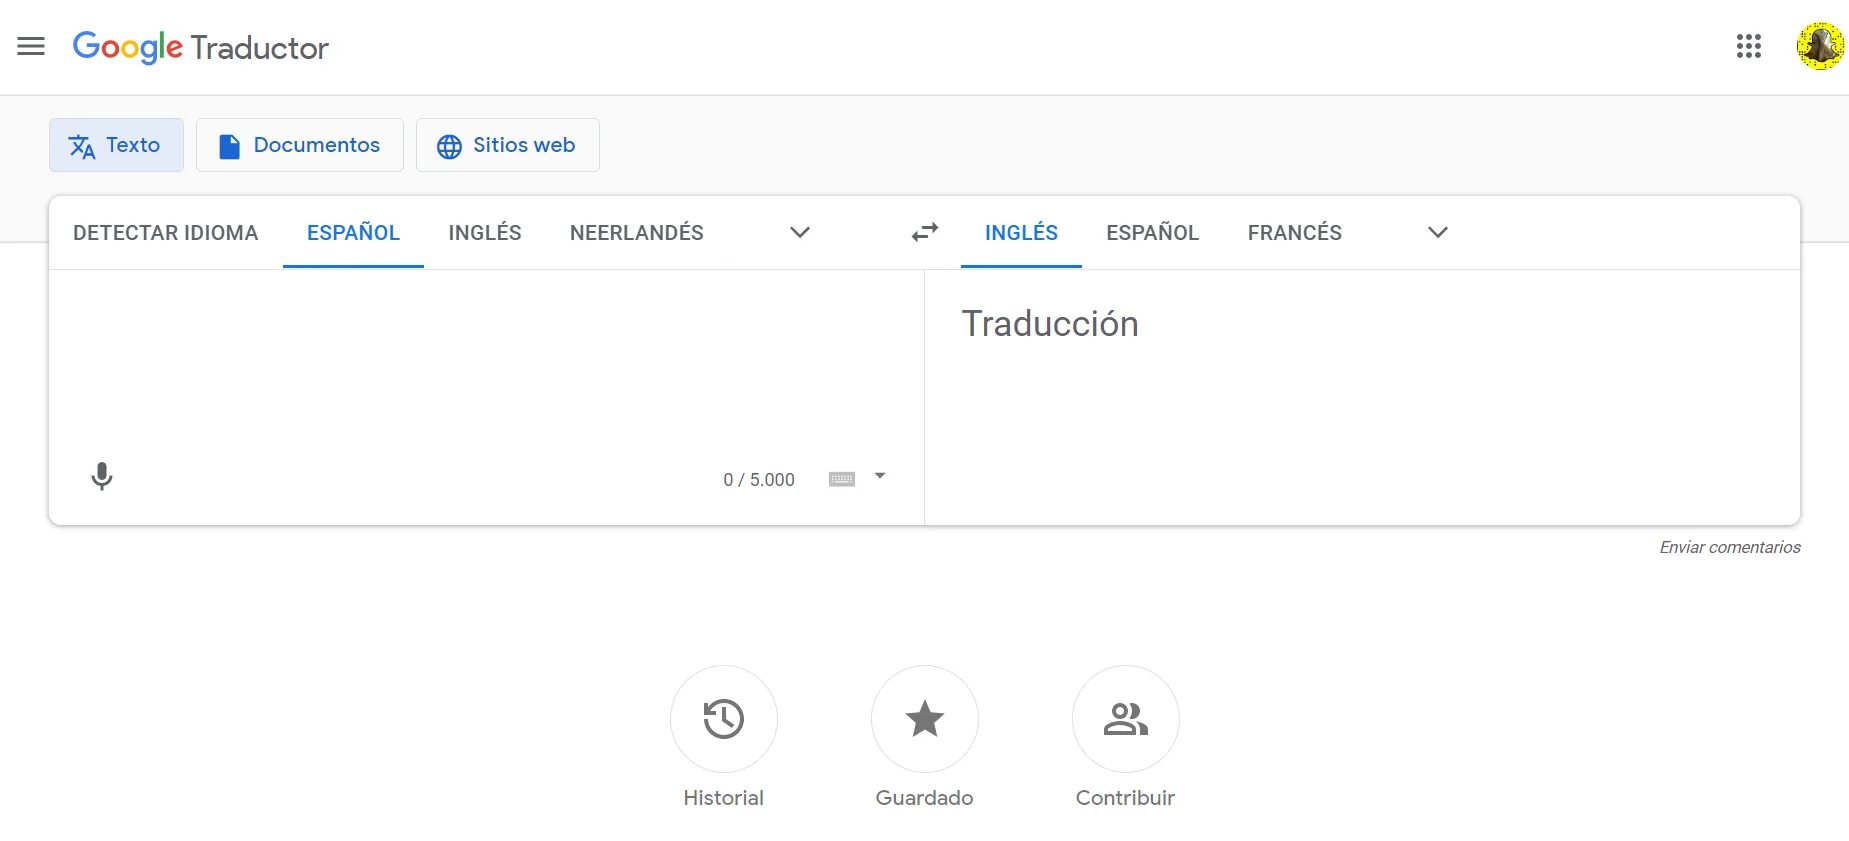Expand more source languages list
The height and width of the screenshot is (841, 1849).
coord(800,232)
